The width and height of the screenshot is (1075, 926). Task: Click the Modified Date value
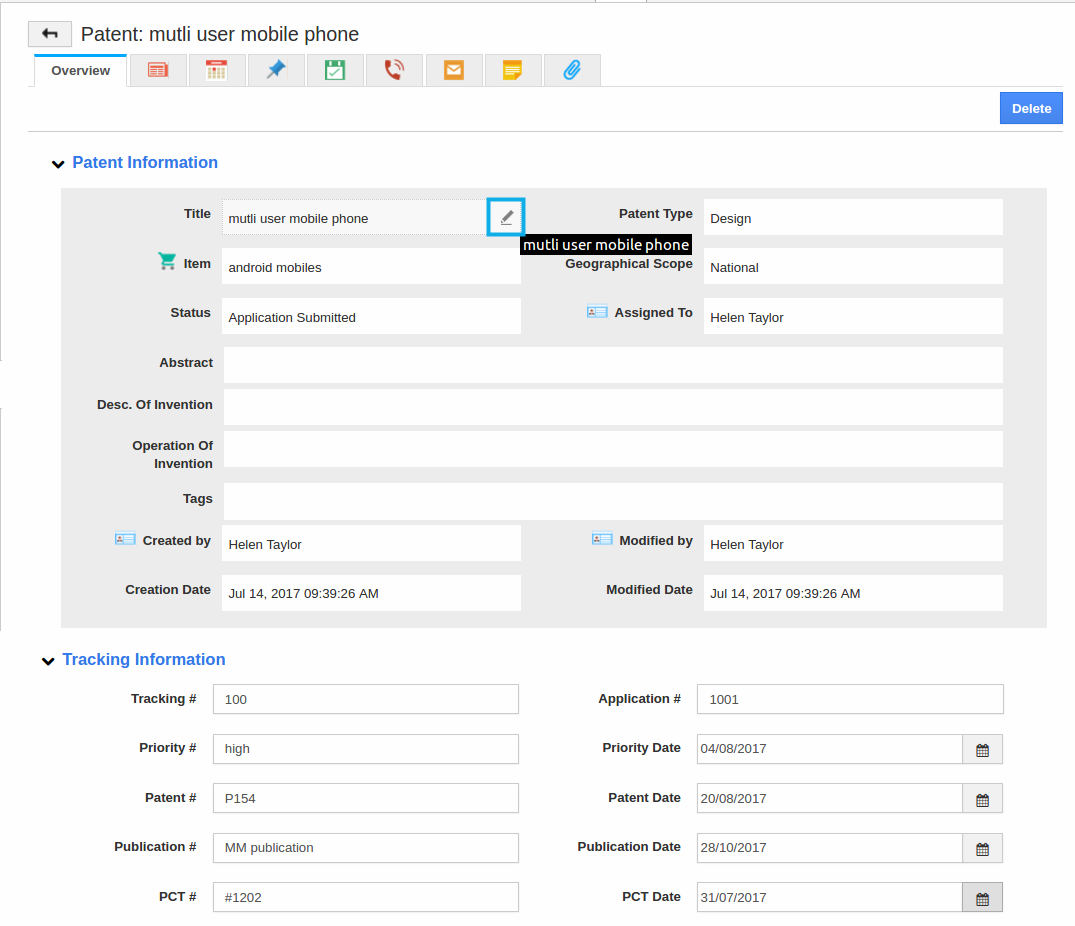[x=853, y=593]
